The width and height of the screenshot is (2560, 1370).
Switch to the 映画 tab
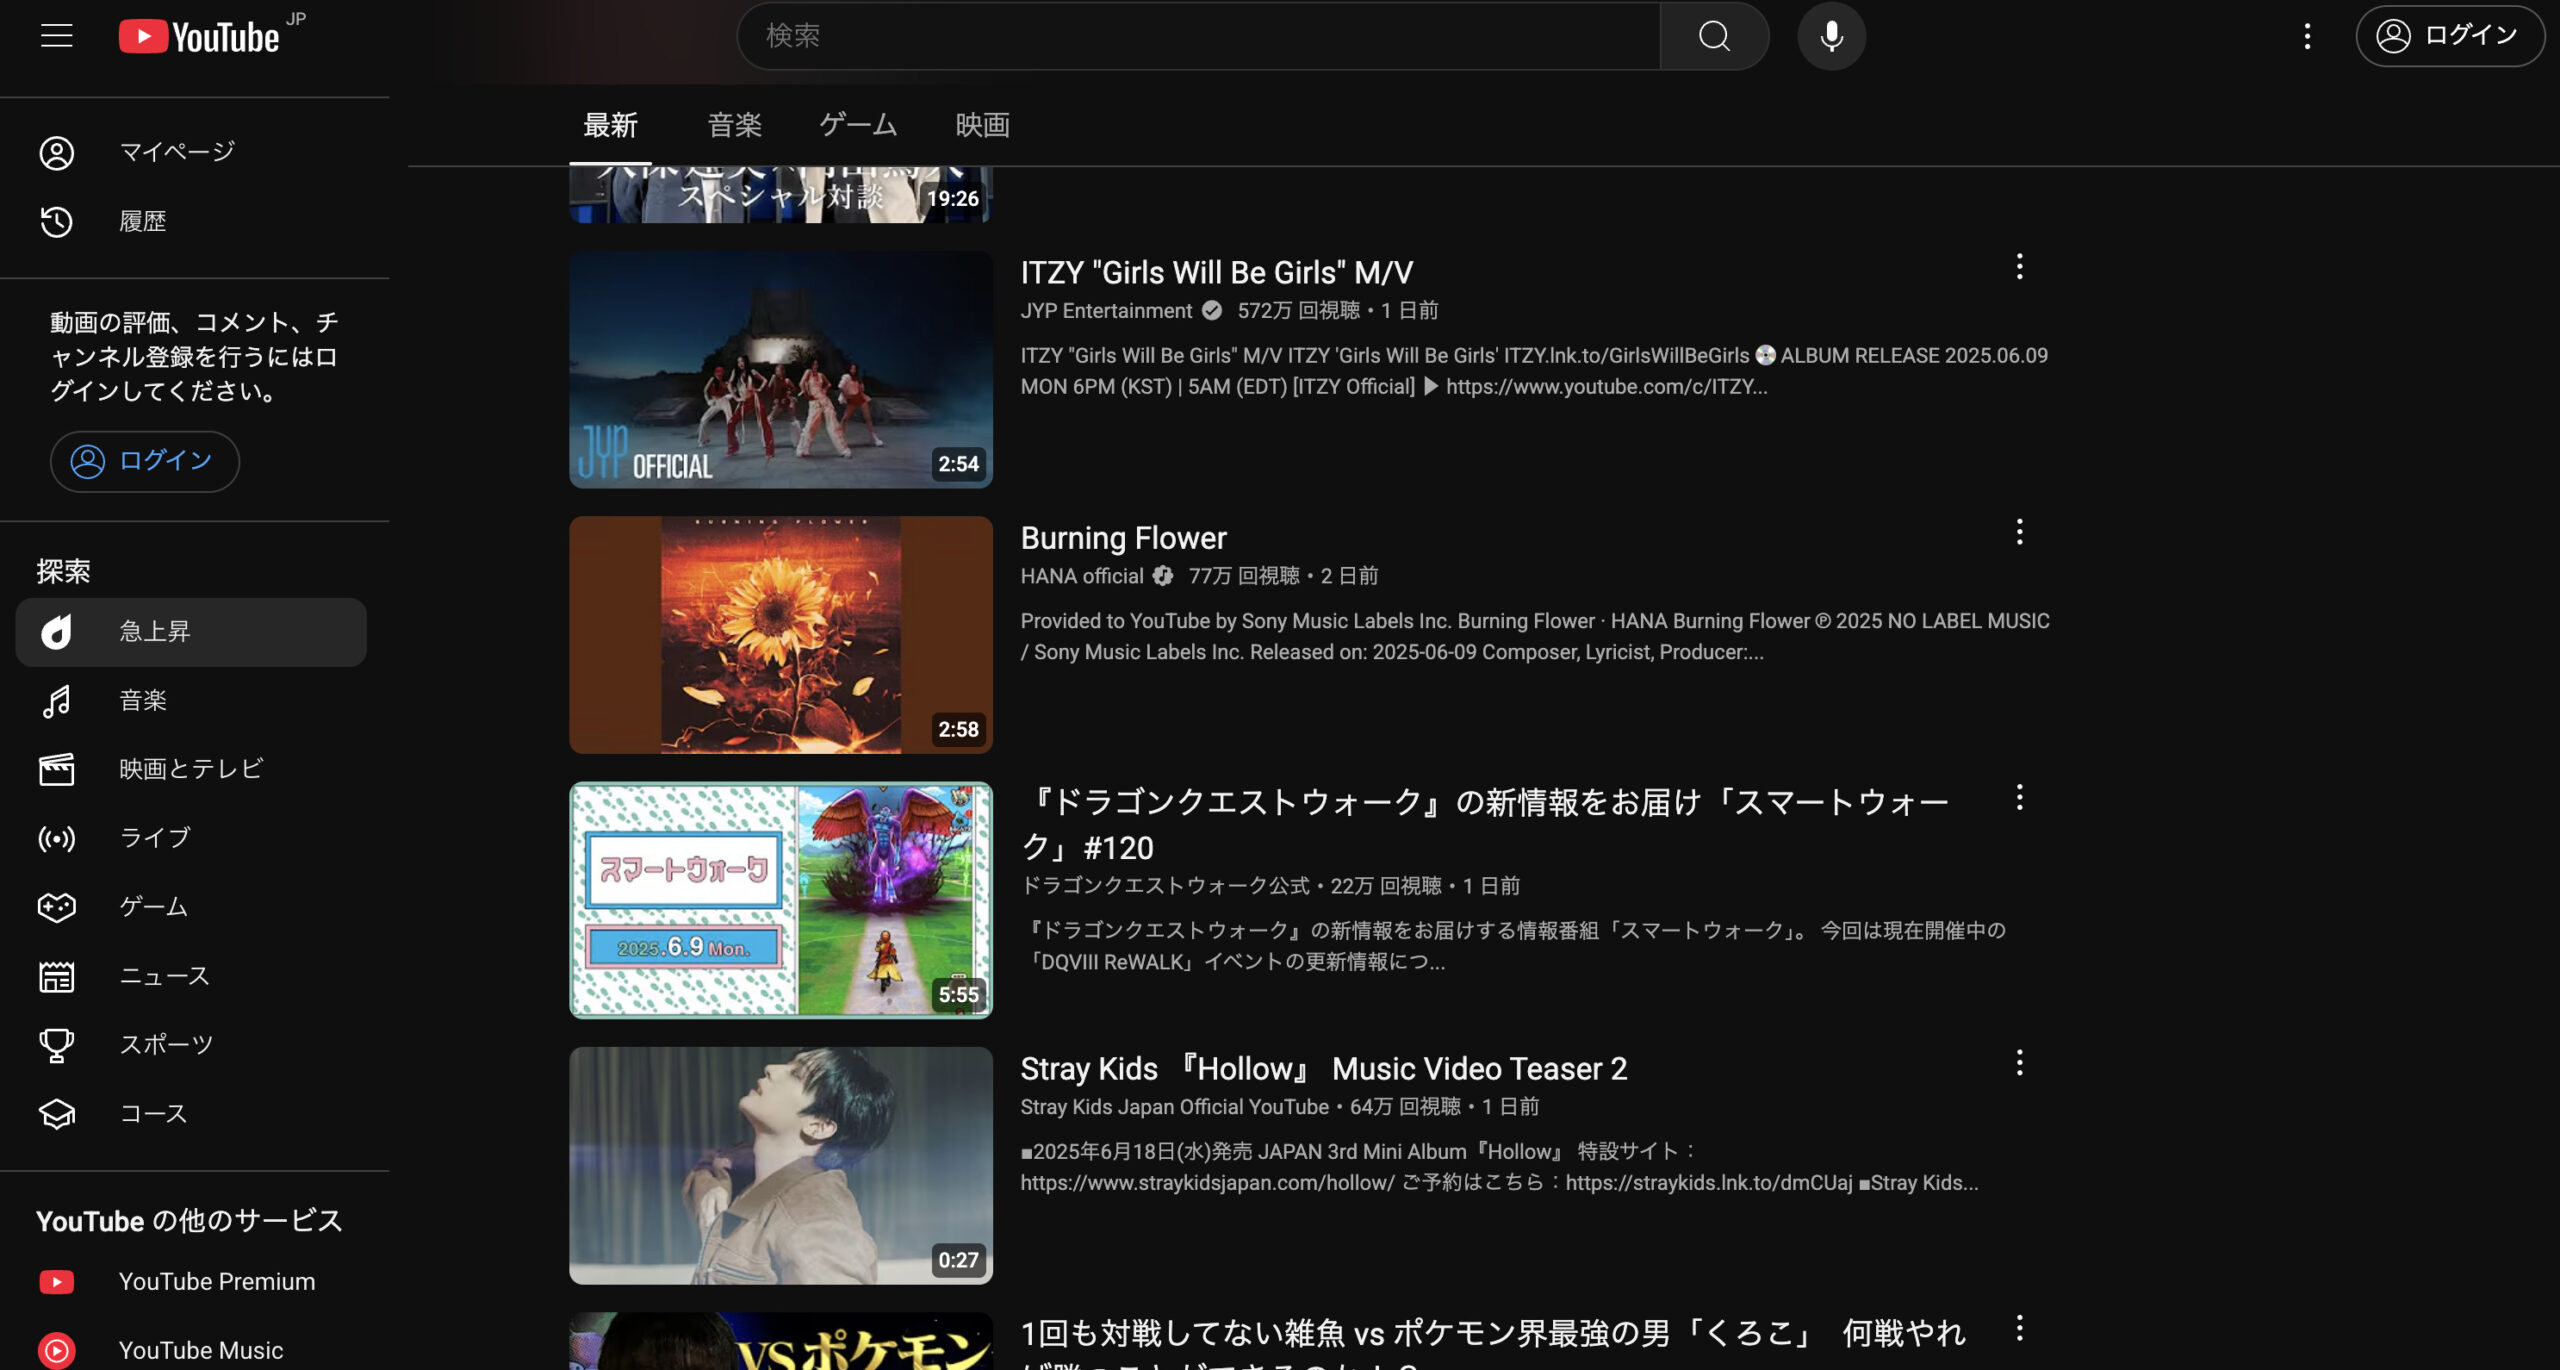[982, 126]
